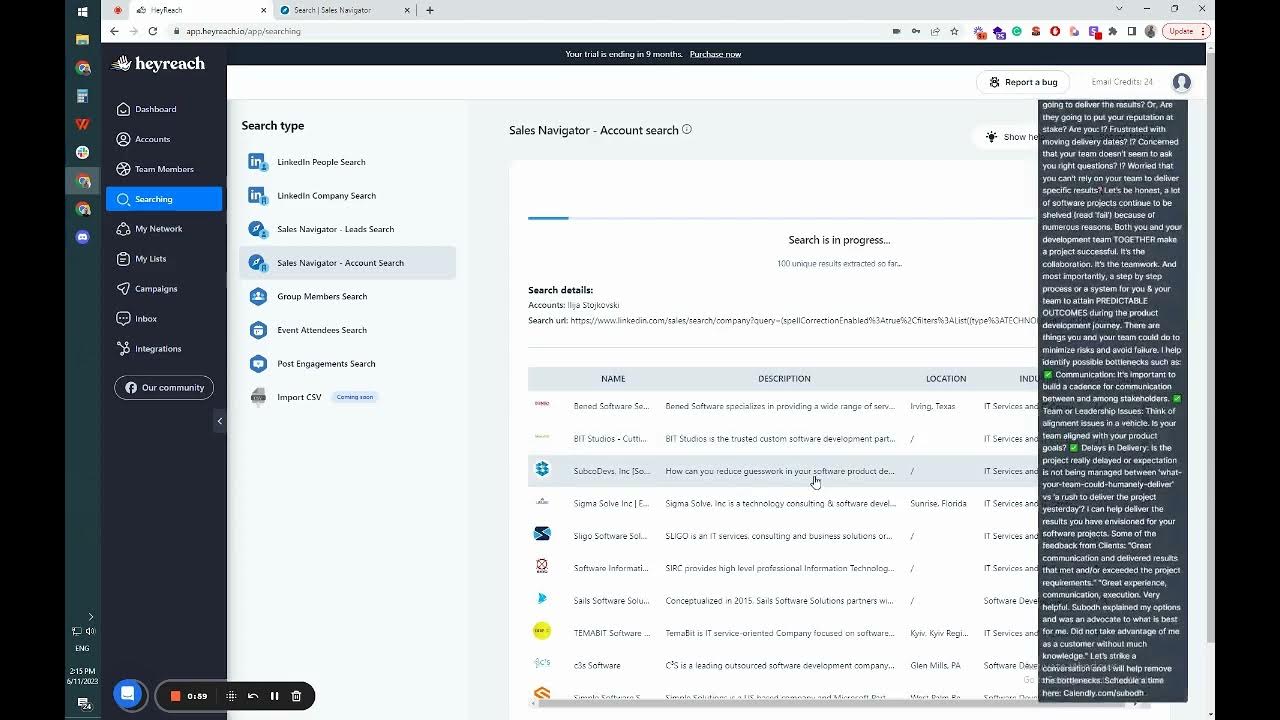The height and width of the screenshot is (720, 1280).
Task: Click SubcoDevs. Inc logo icon
Action: click(x=542, y=469)
